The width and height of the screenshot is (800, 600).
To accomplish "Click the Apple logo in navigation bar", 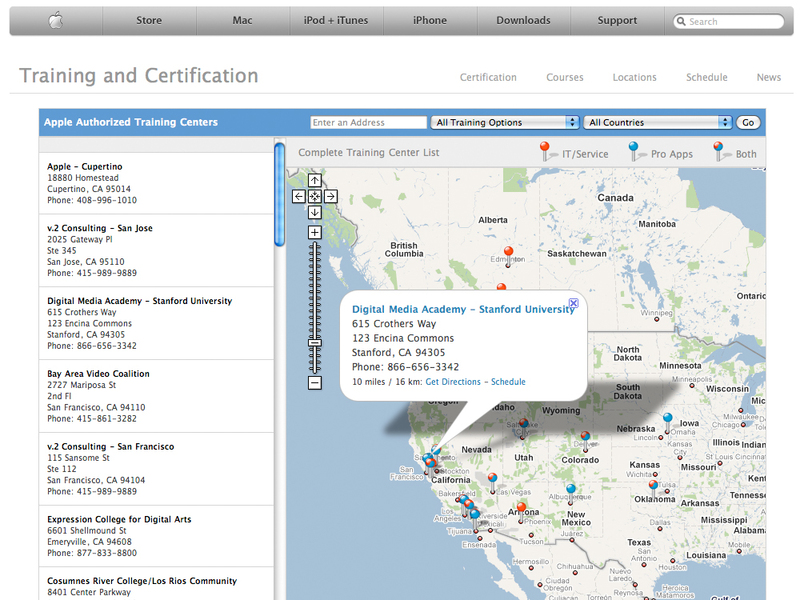I will click(56, 20).
